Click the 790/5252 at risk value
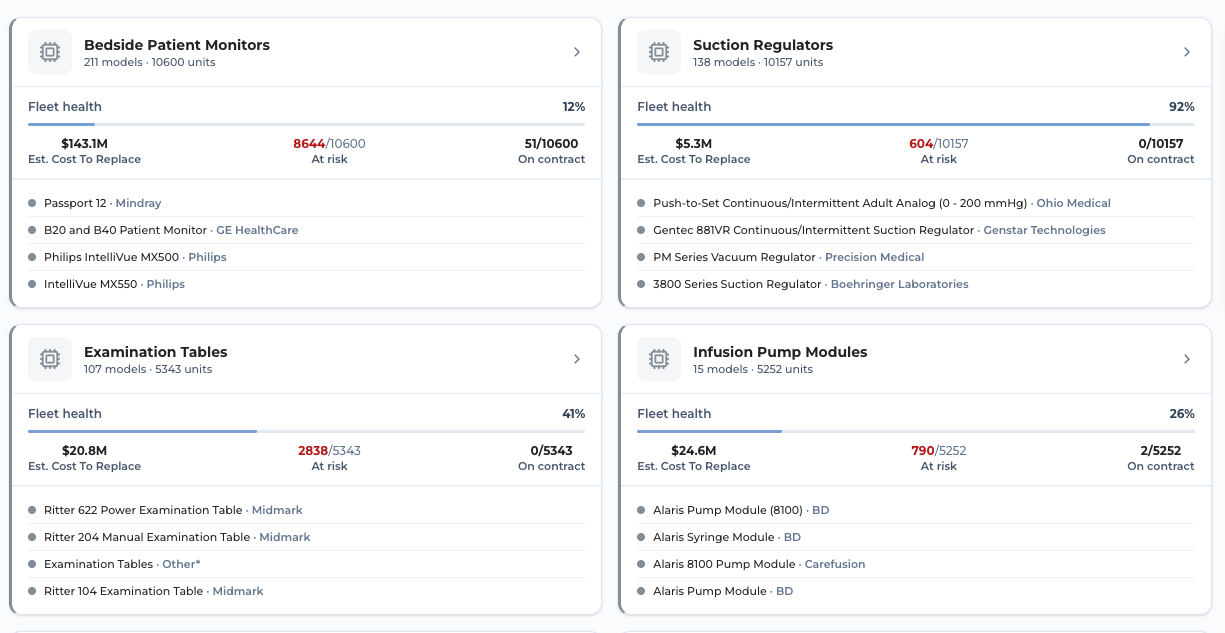1225x633 pixels. click(x=939, y=451)
